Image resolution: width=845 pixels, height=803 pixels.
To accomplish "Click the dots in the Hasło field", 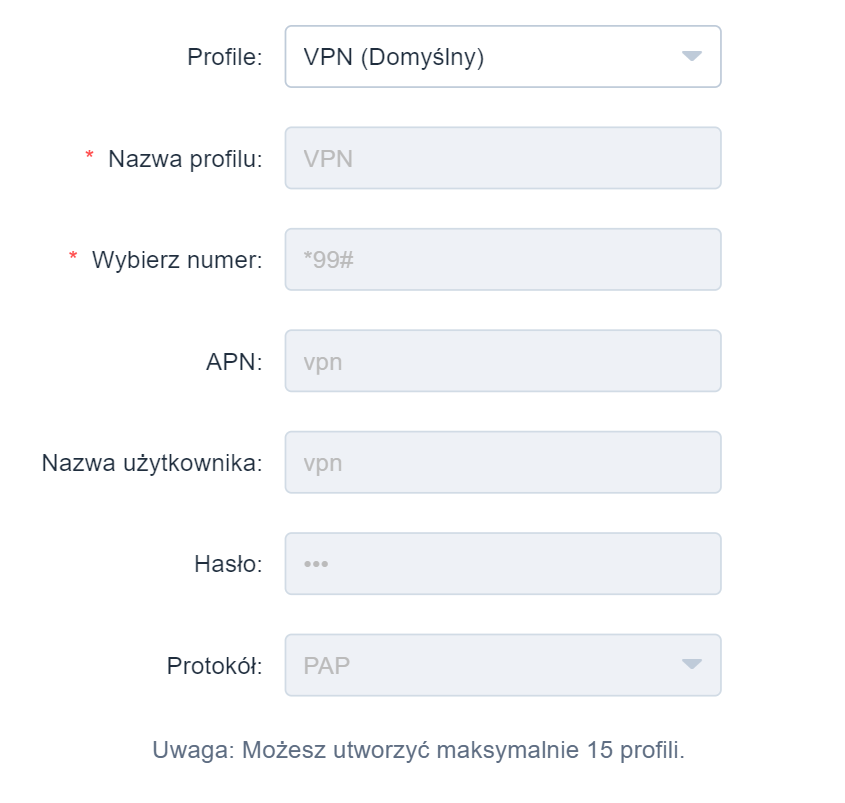I will pyautogui.click(x=316, y=563).
